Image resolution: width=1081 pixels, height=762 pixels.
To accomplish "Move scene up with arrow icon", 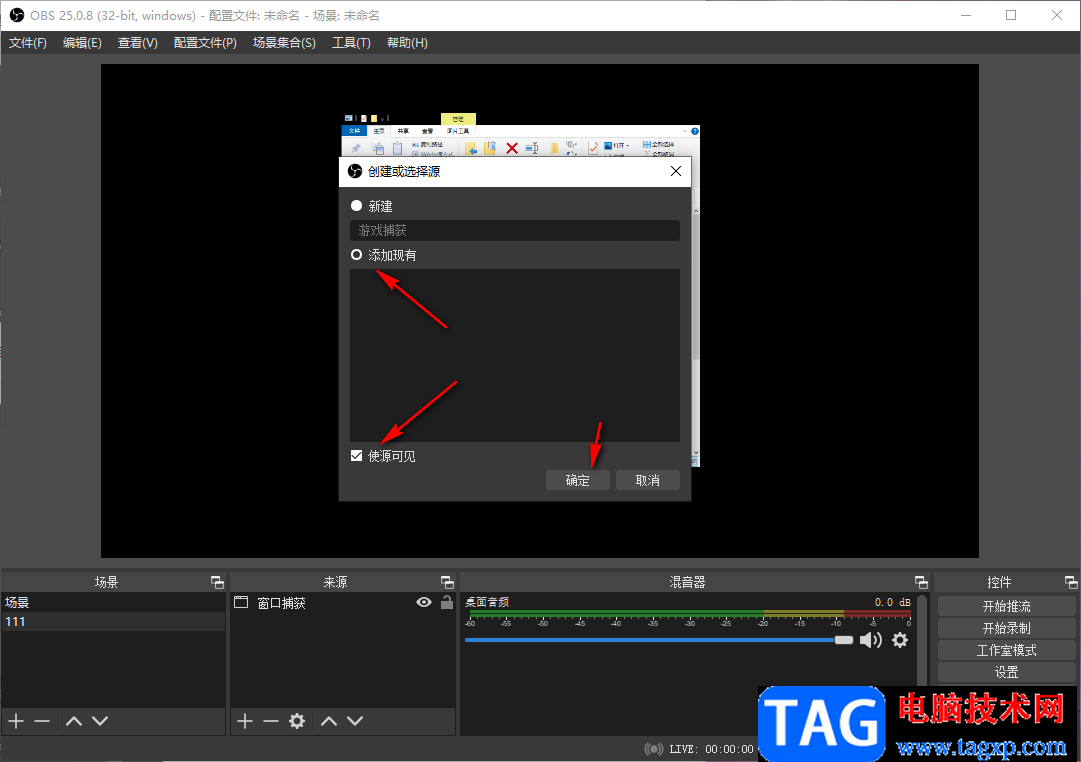I will coord(74,721).
